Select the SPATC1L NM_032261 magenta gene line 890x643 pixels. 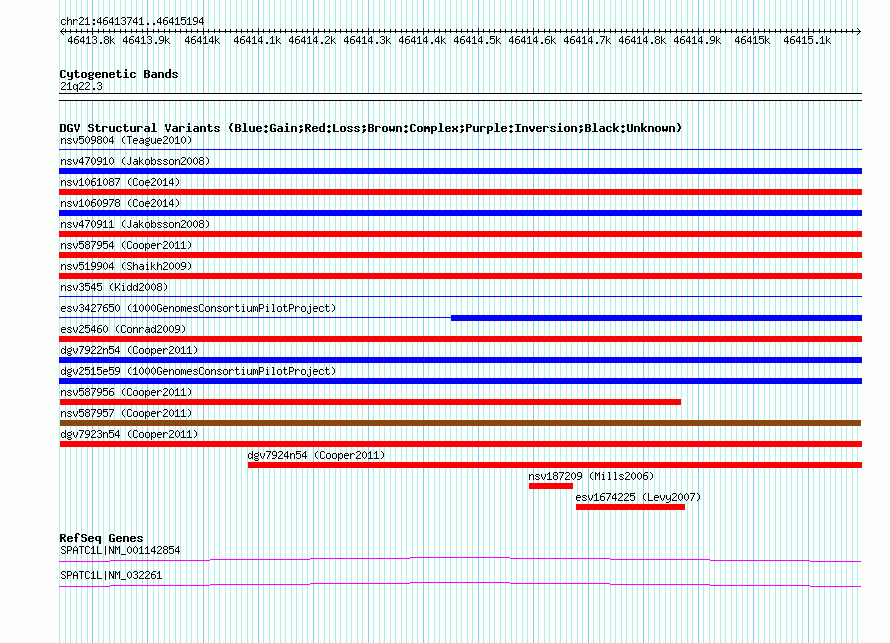460,585
